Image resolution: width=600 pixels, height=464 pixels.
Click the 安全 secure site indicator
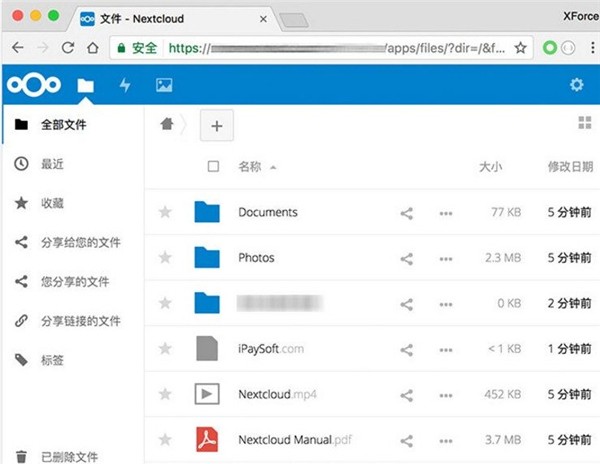coord(137,48)
